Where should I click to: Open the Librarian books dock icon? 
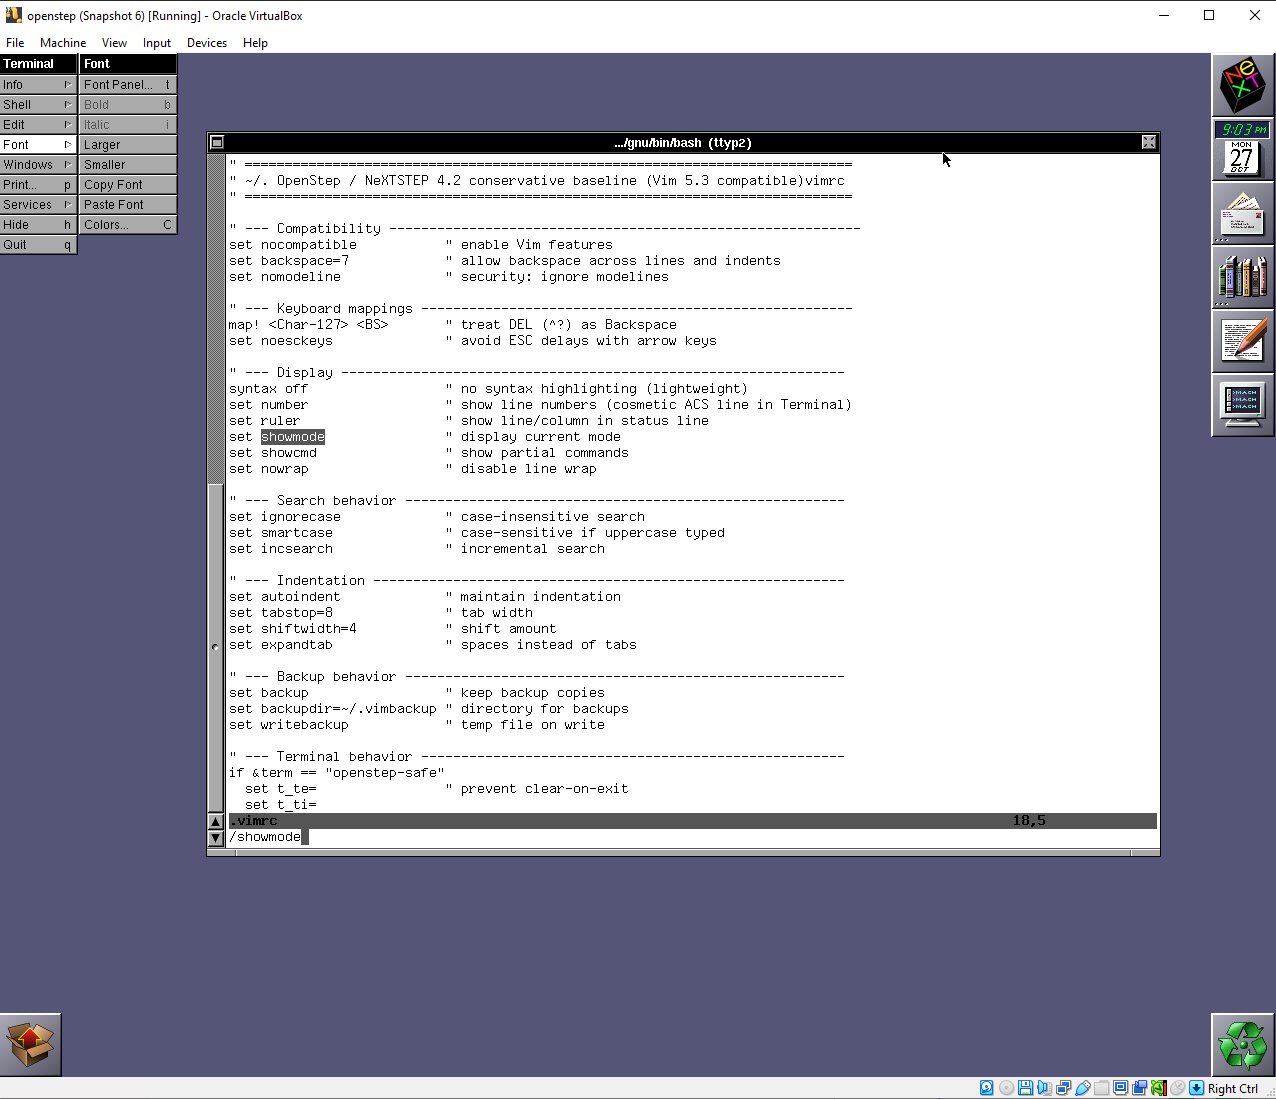point(1242,276)
